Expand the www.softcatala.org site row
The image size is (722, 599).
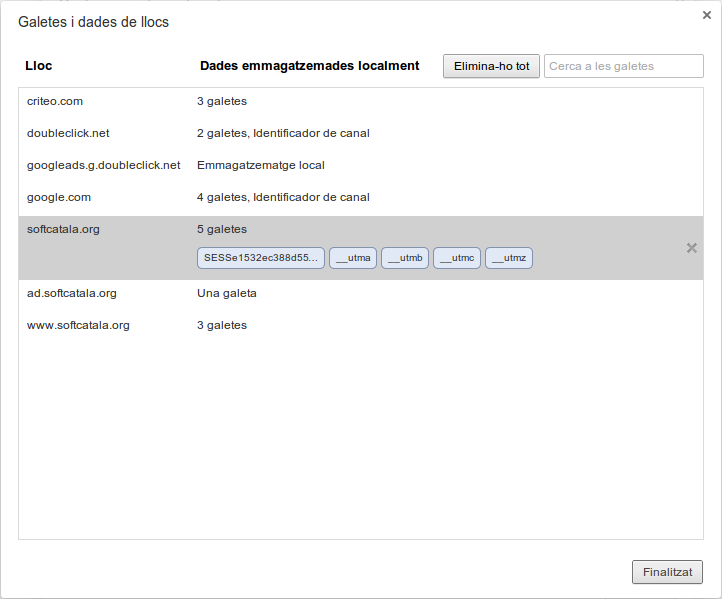(361, 326)
